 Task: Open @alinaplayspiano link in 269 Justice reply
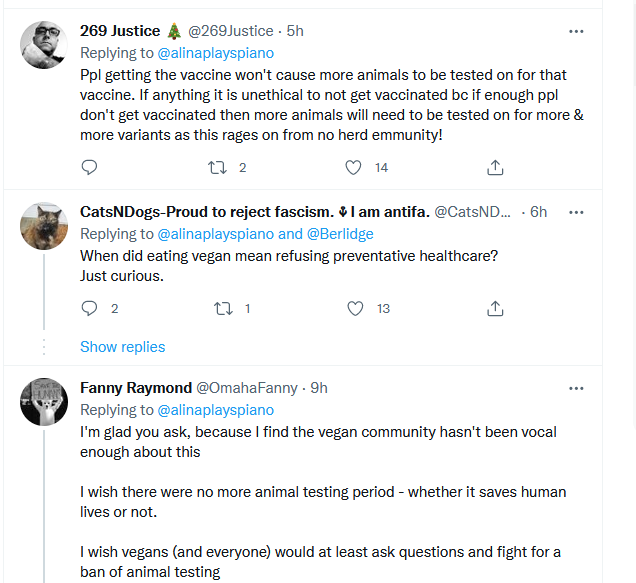point(215,52)
